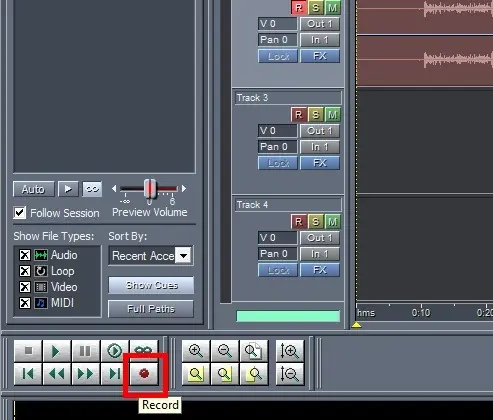Zoom to the right edge of selection
Viewport: 493px width, 420px height.
point(254,374)
